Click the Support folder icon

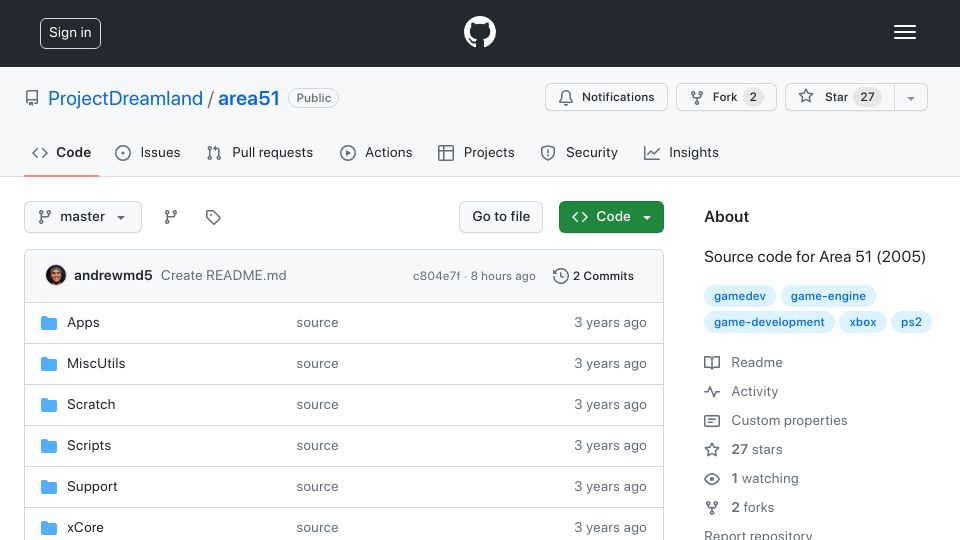click(49, 487)
